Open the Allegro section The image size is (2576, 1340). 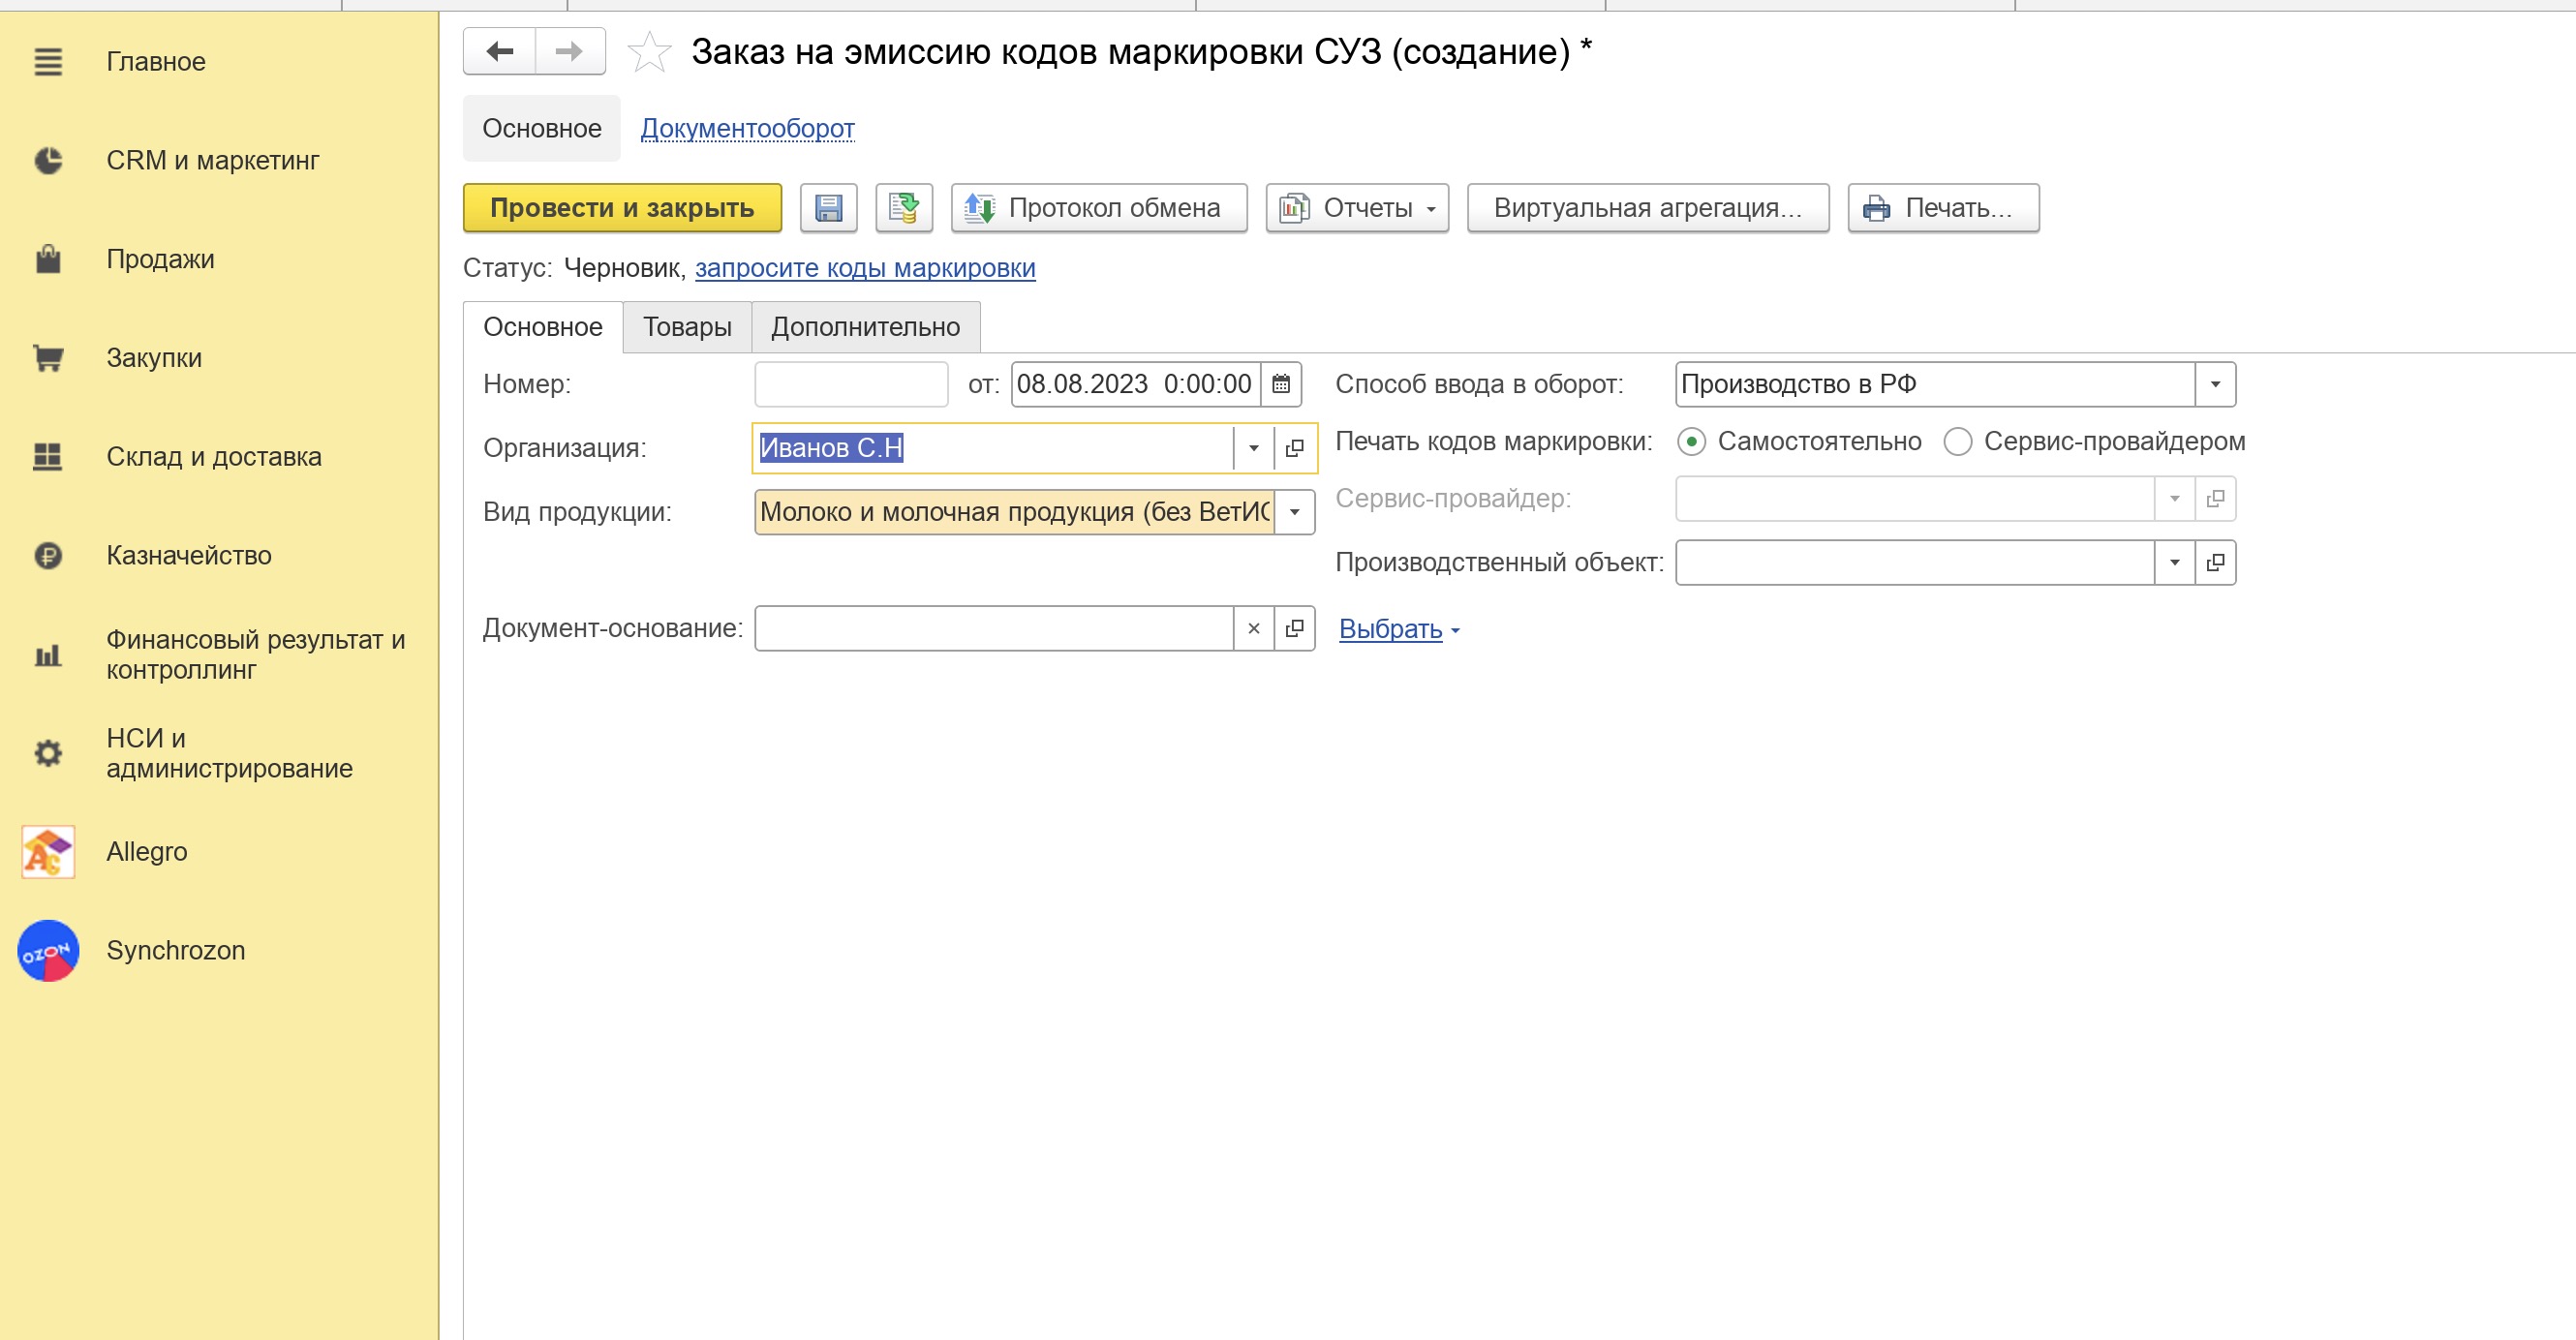click(146, 852)
